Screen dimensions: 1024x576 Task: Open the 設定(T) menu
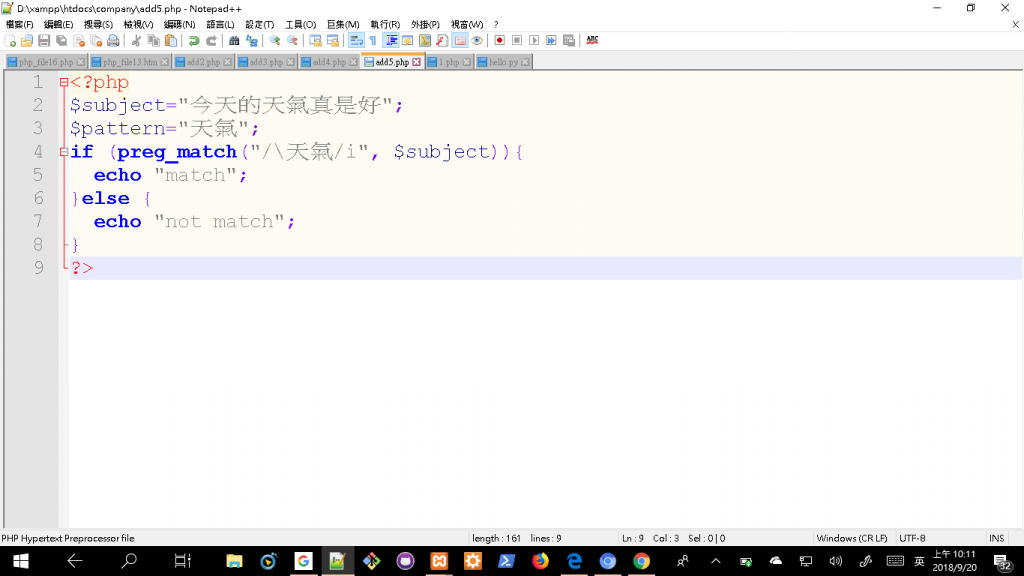pos(259,25)
